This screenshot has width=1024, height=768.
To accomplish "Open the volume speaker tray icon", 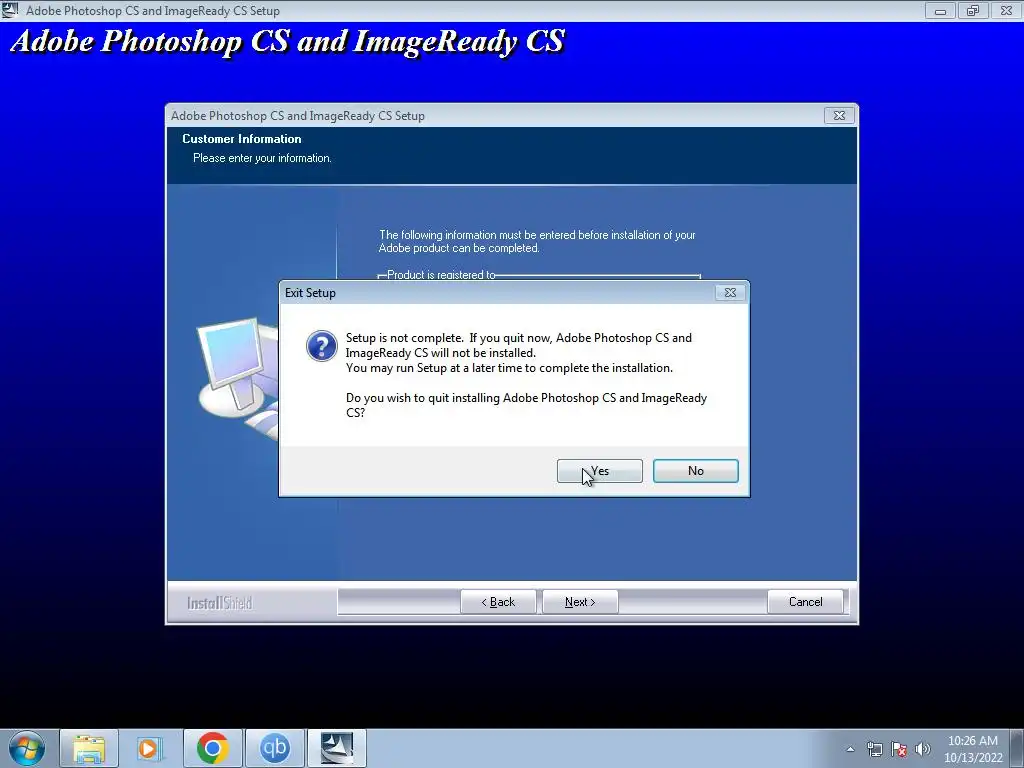I will point(923,749).
